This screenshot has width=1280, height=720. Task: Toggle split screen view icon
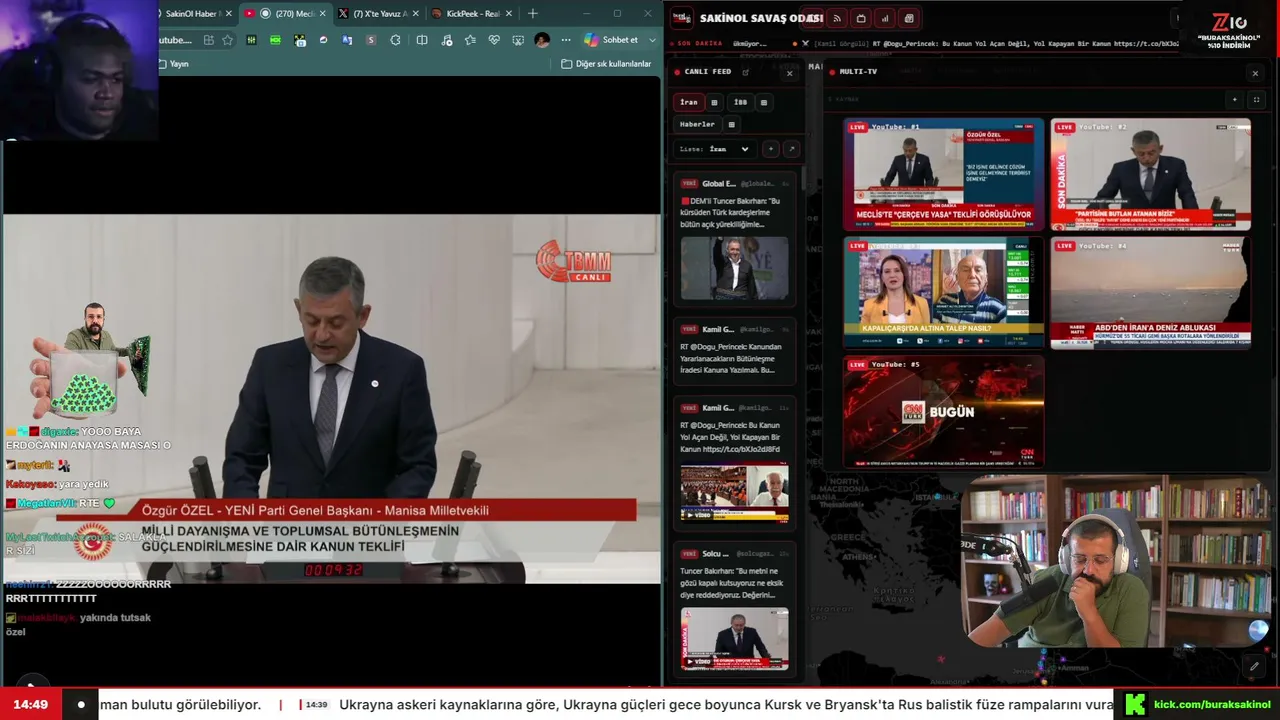[x=422, y=40]
